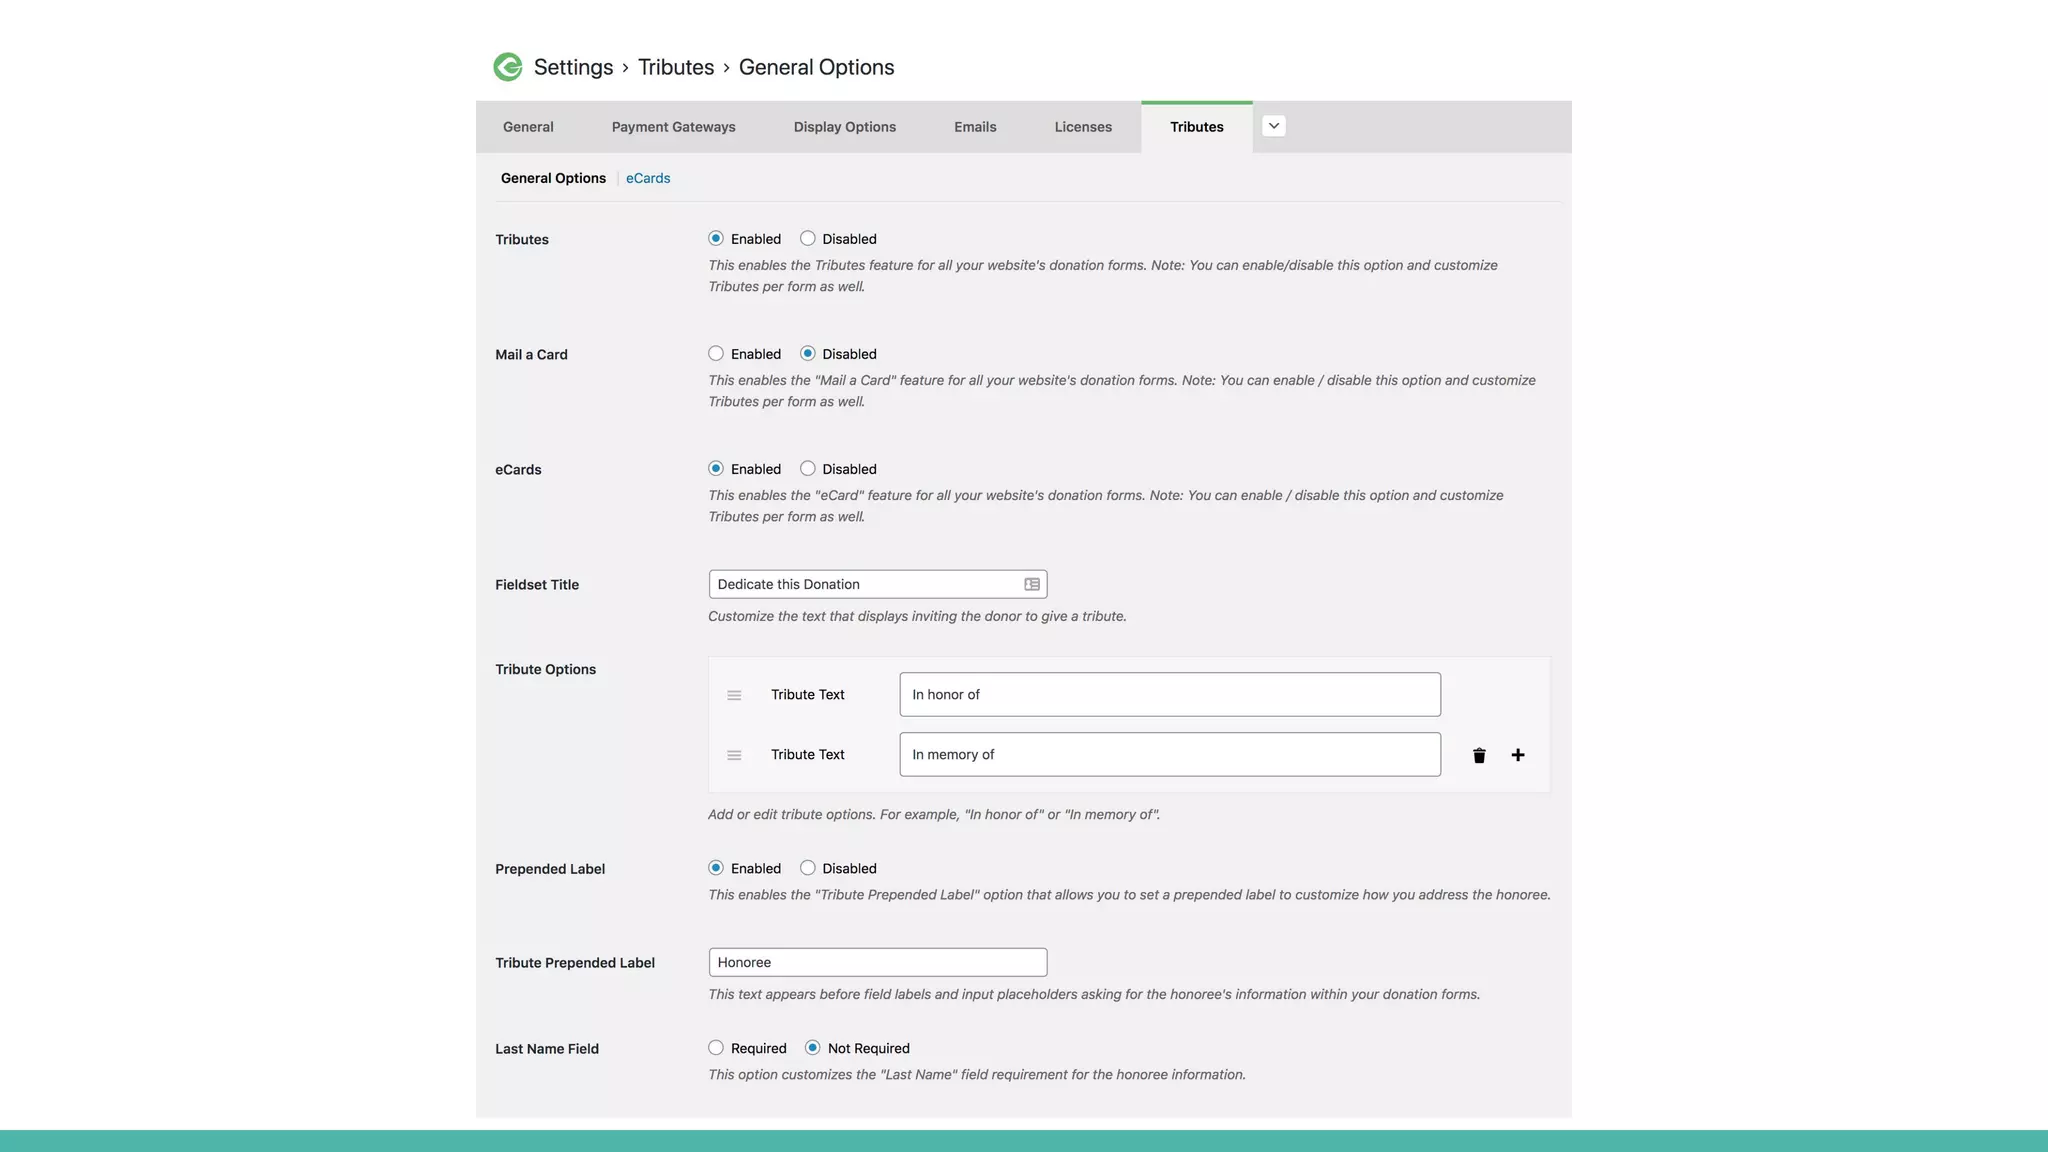Go to the Licenses tab
This screenshot has height=1152, width=2048.
1083,127
